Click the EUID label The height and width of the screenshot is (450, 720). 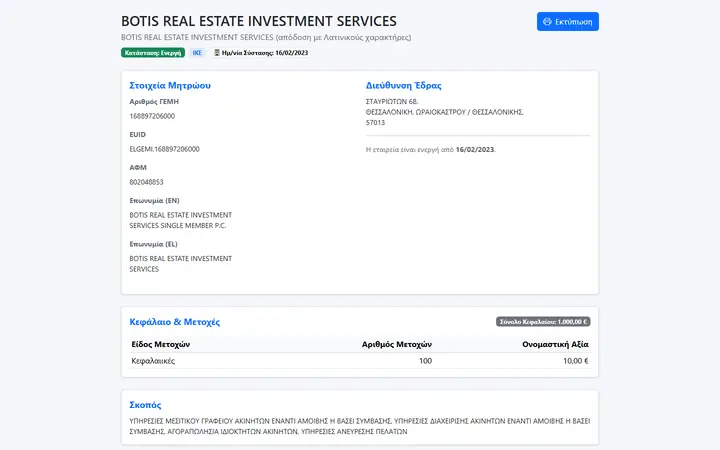tap(137, 135)
